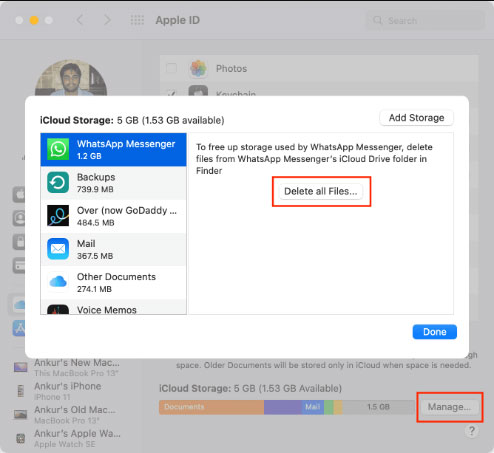Click the App Store sidebar icon behind dialog
494x453 pixels.
(19, 328)
